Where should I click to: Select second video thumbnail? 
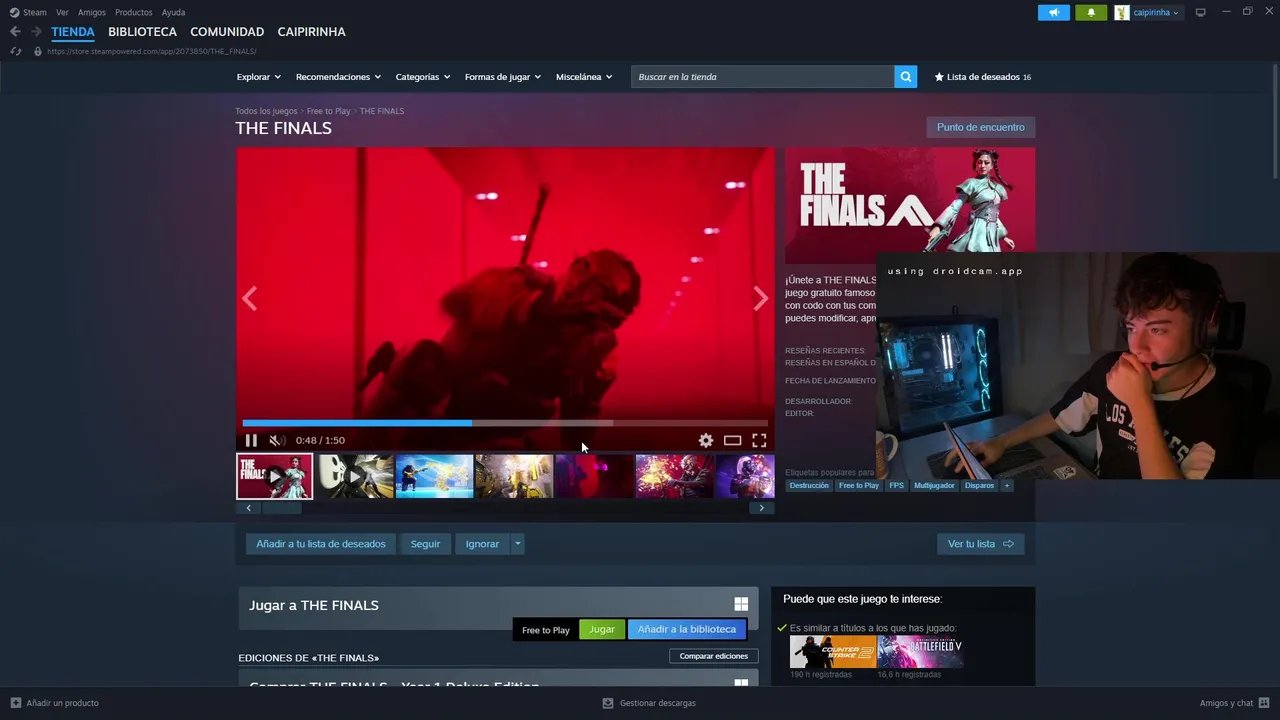point(355,476)
